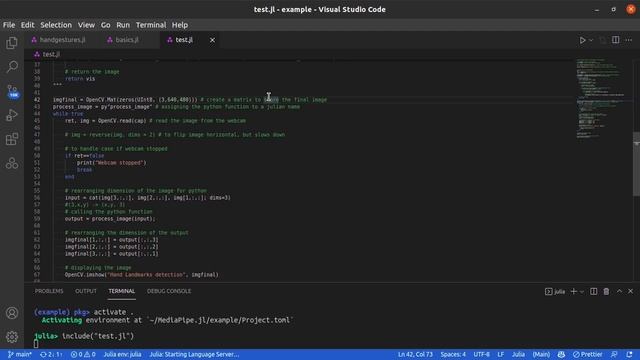Open errors and warnings count
Viewport: 640px width, 360px height.
83,354
